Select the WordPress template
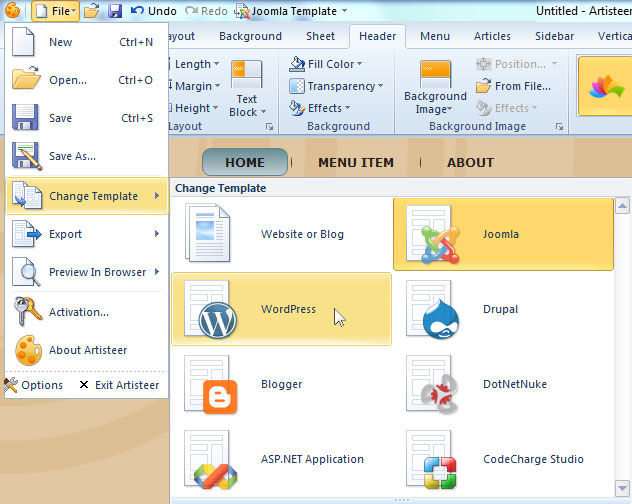 (x=281, y=309)
